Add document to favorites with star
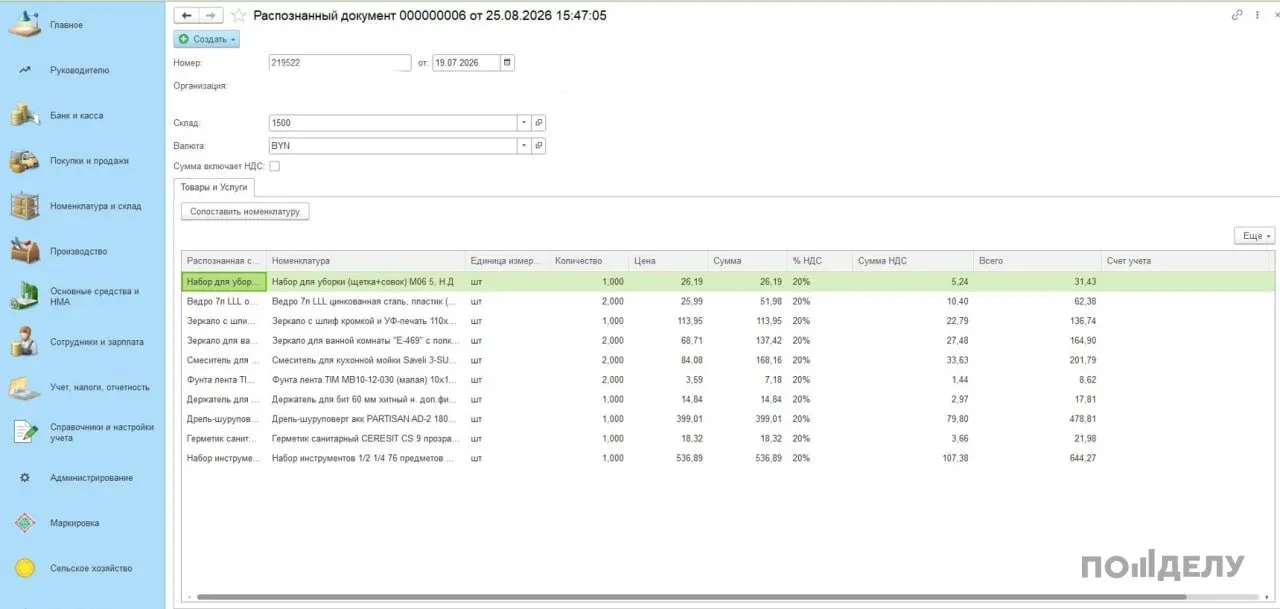 coord(238,15)
